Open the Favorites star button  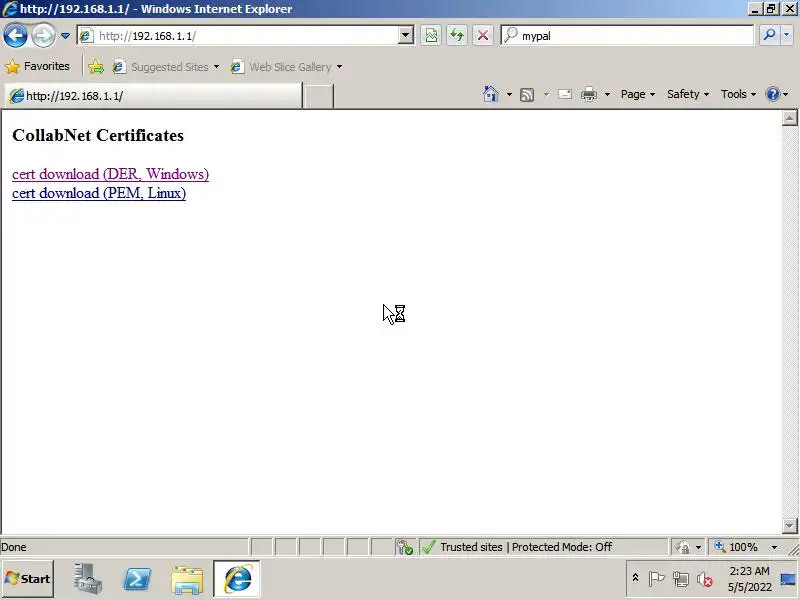37,66
